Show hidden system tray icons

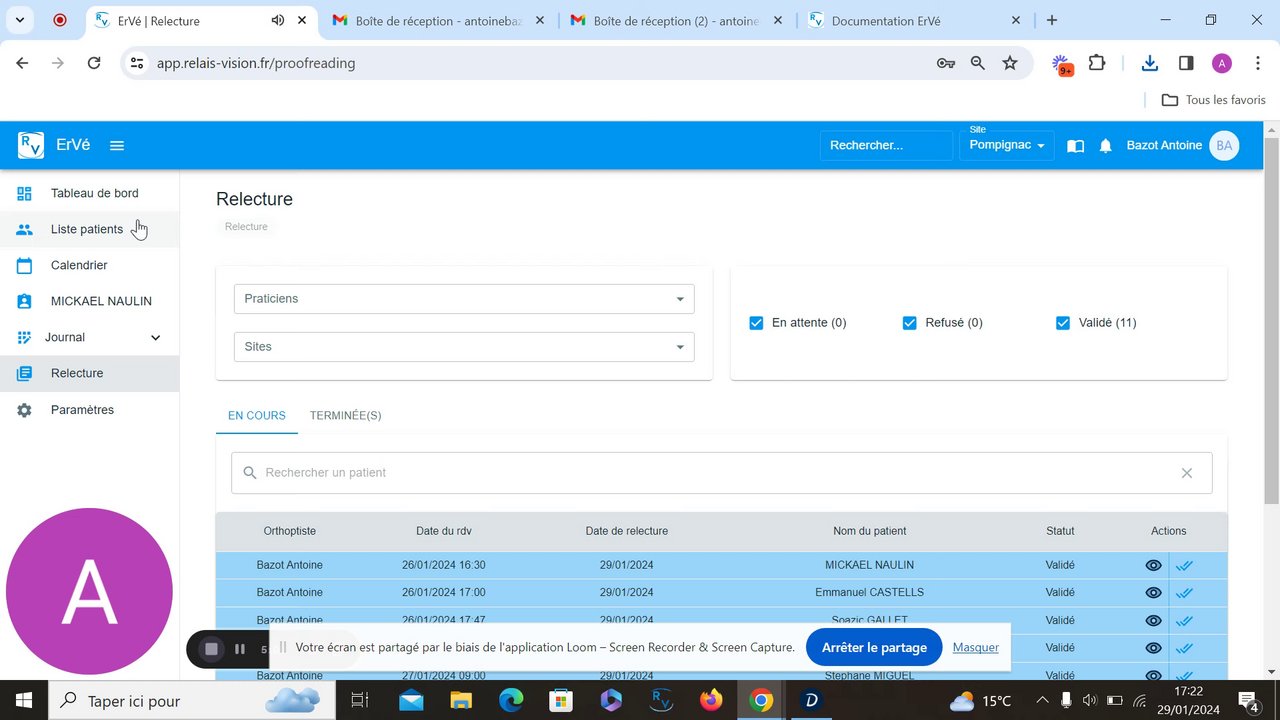point(1042,700)
